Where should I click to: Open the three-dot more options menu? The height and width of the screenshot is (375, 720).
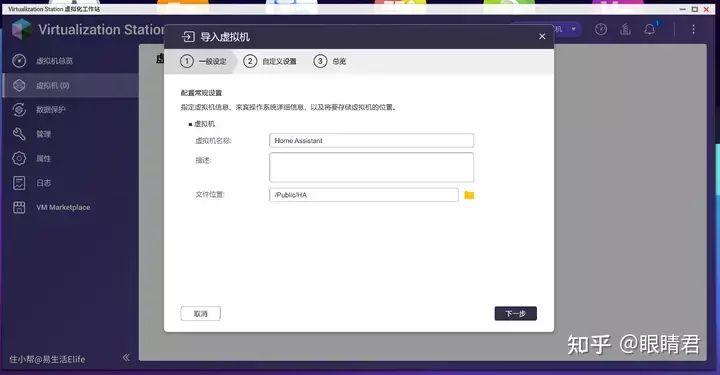(x=693, y=29)
